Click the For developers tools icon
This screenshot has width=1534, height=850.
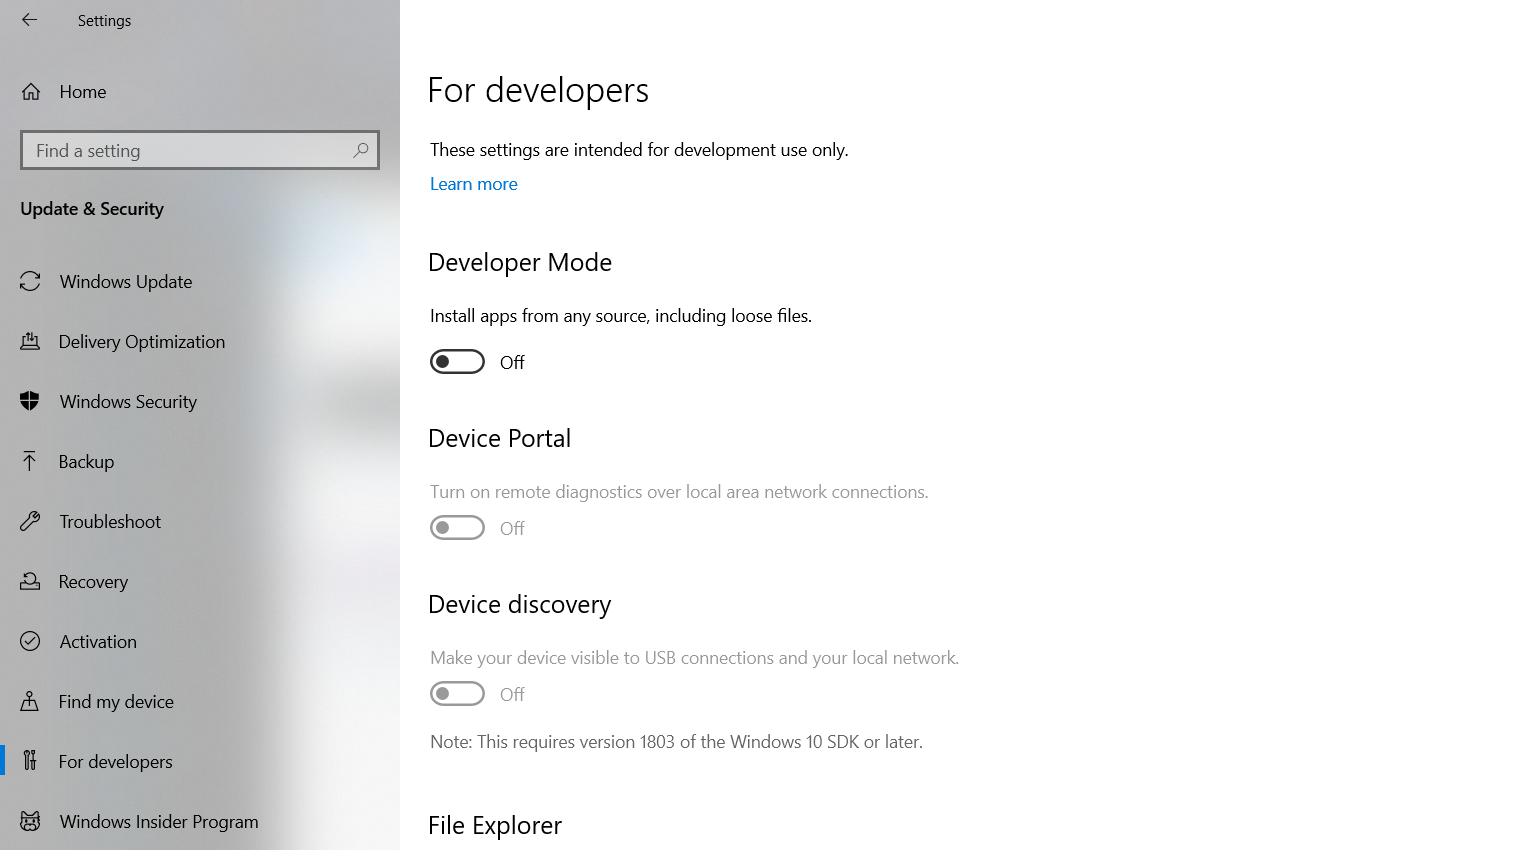pos(30,762)
